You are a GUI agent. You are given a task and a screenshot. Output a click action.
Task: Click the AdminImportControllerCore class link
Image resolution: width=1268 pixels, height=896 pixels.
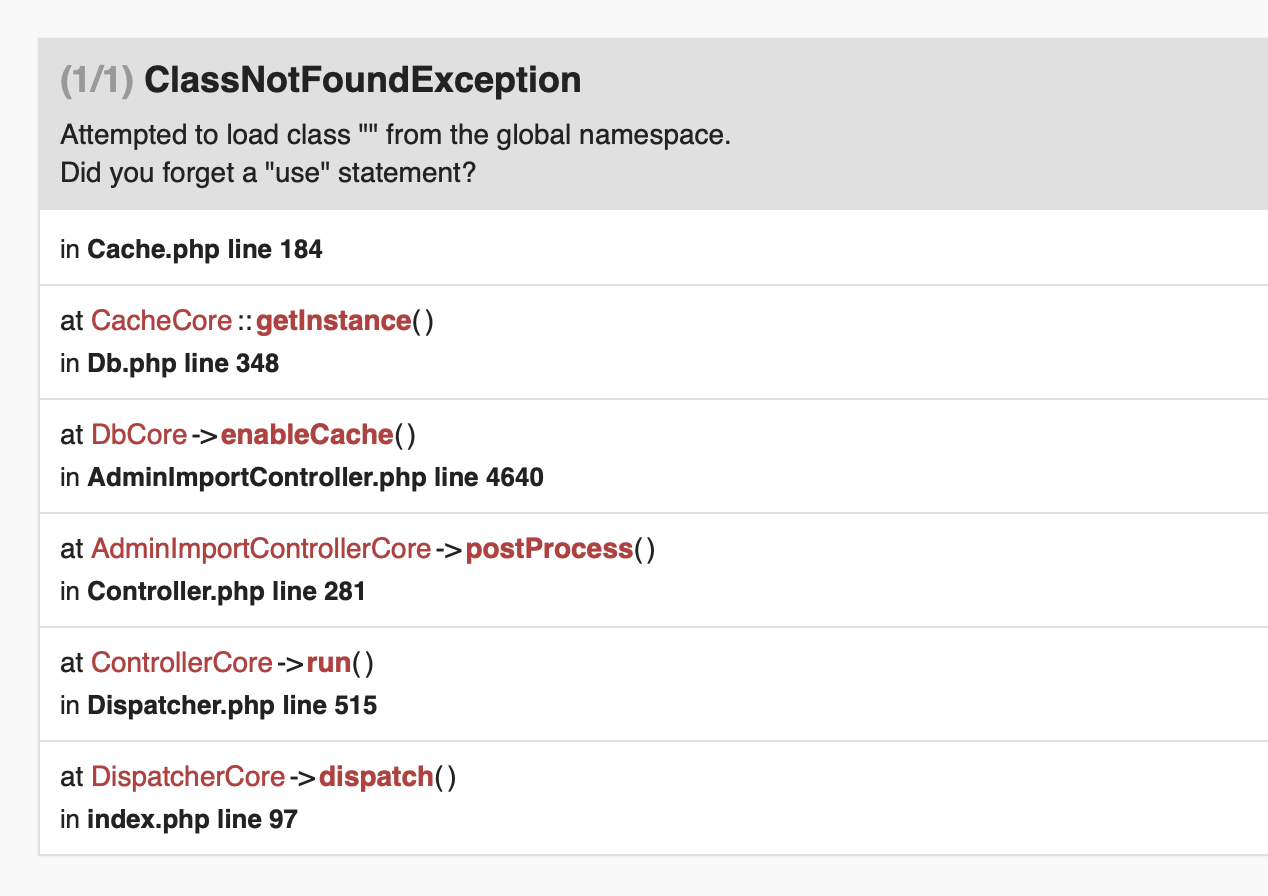point(260,549)
